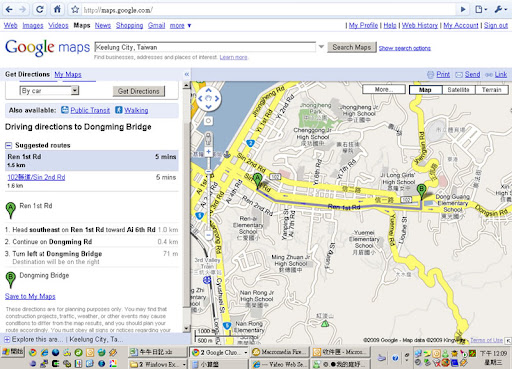This screenshot has height=369, width=512.
Task: Bookmark page with the star icon
Action: [75, 10]
